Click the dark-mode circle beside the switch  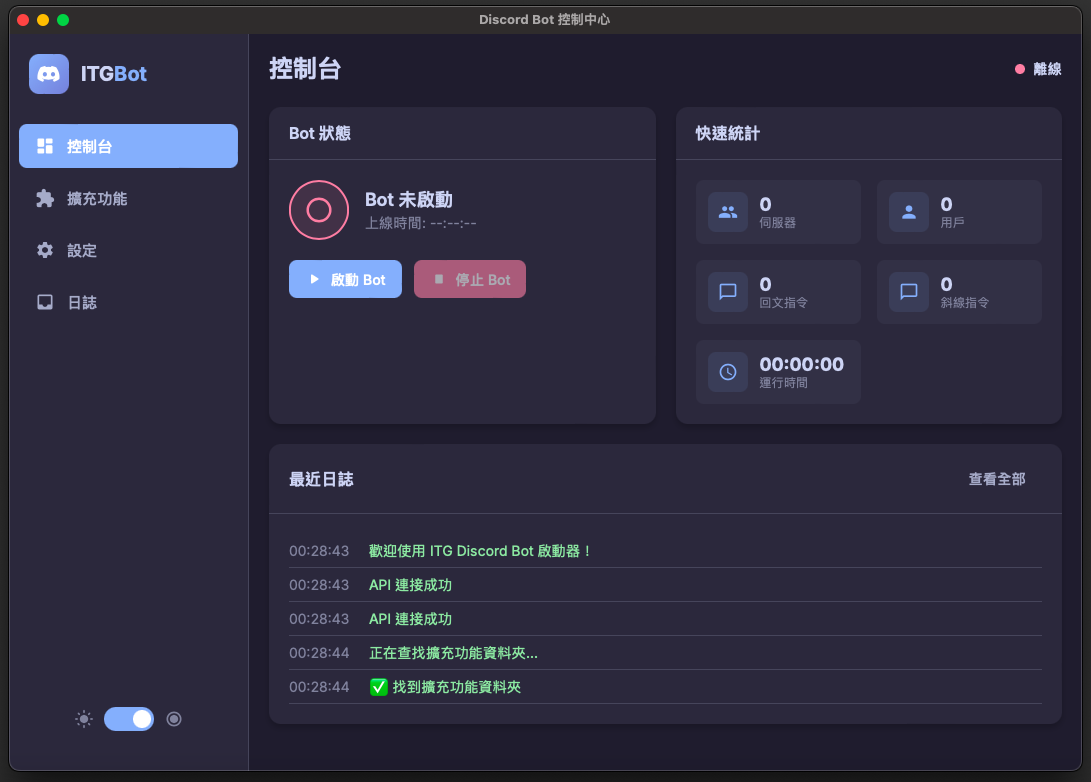(174, 719)
